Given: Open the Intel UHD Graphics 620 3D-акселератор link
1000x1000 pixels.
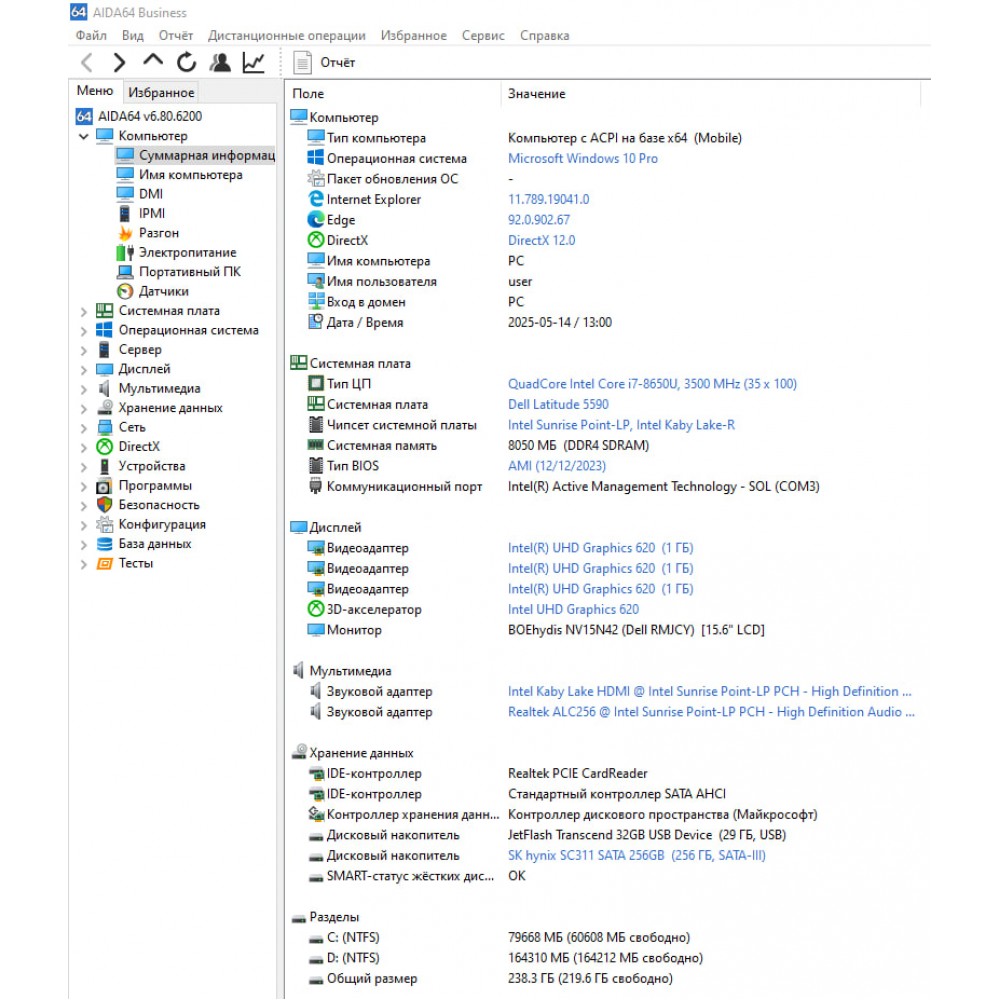Looking at the screenshot, I should click(573, 610).
